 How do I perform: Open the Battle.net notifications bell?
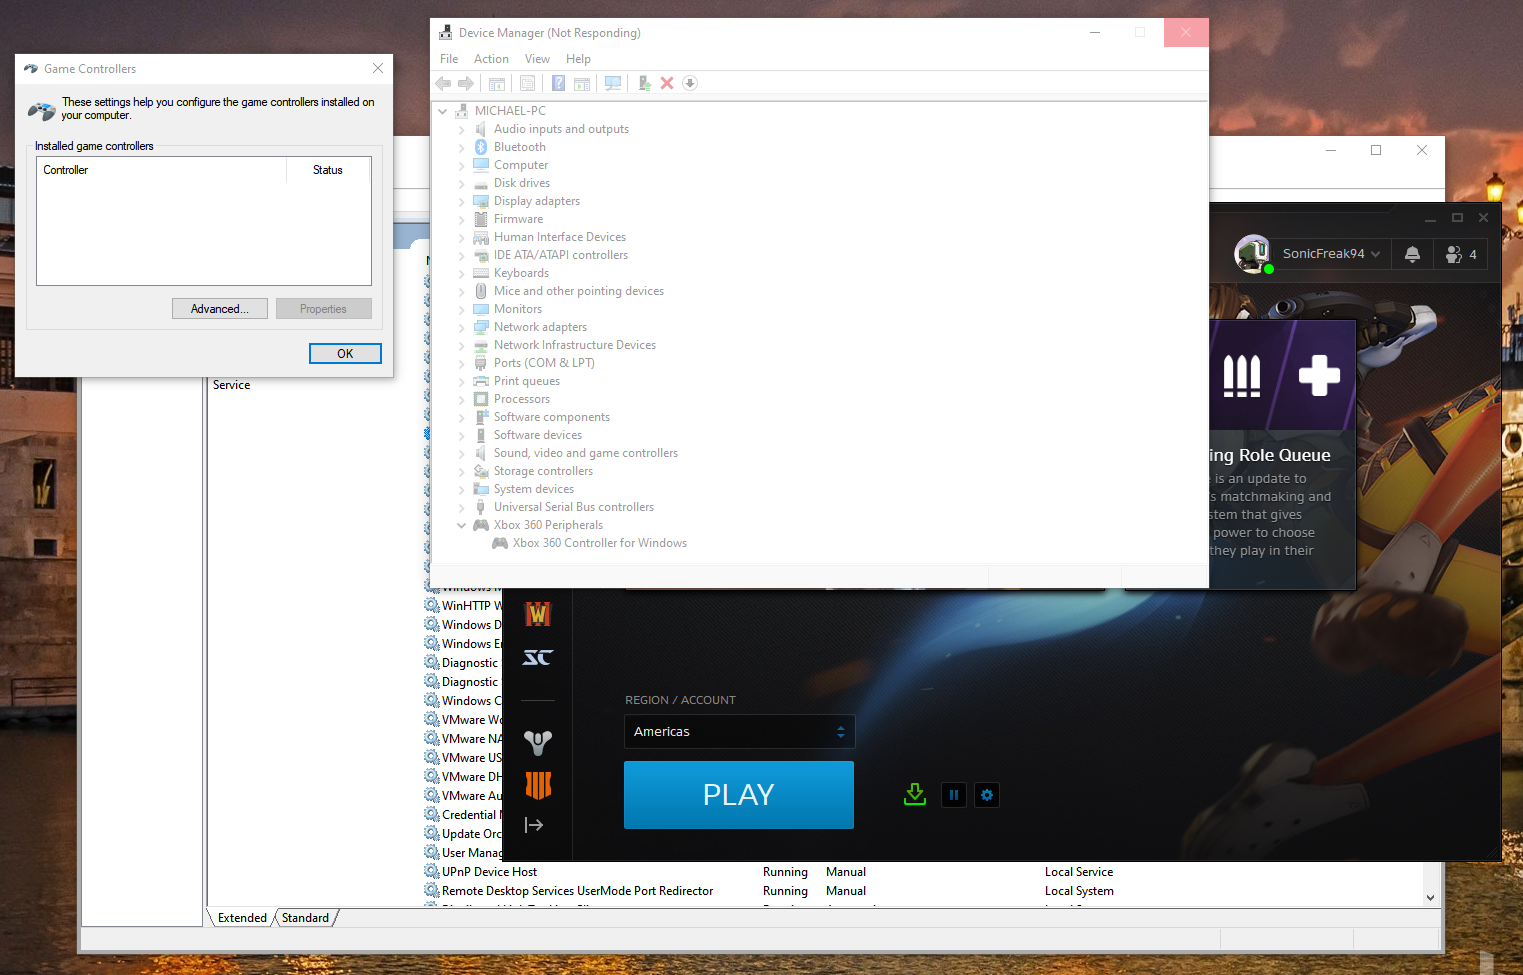click(x=1412, y=254)
